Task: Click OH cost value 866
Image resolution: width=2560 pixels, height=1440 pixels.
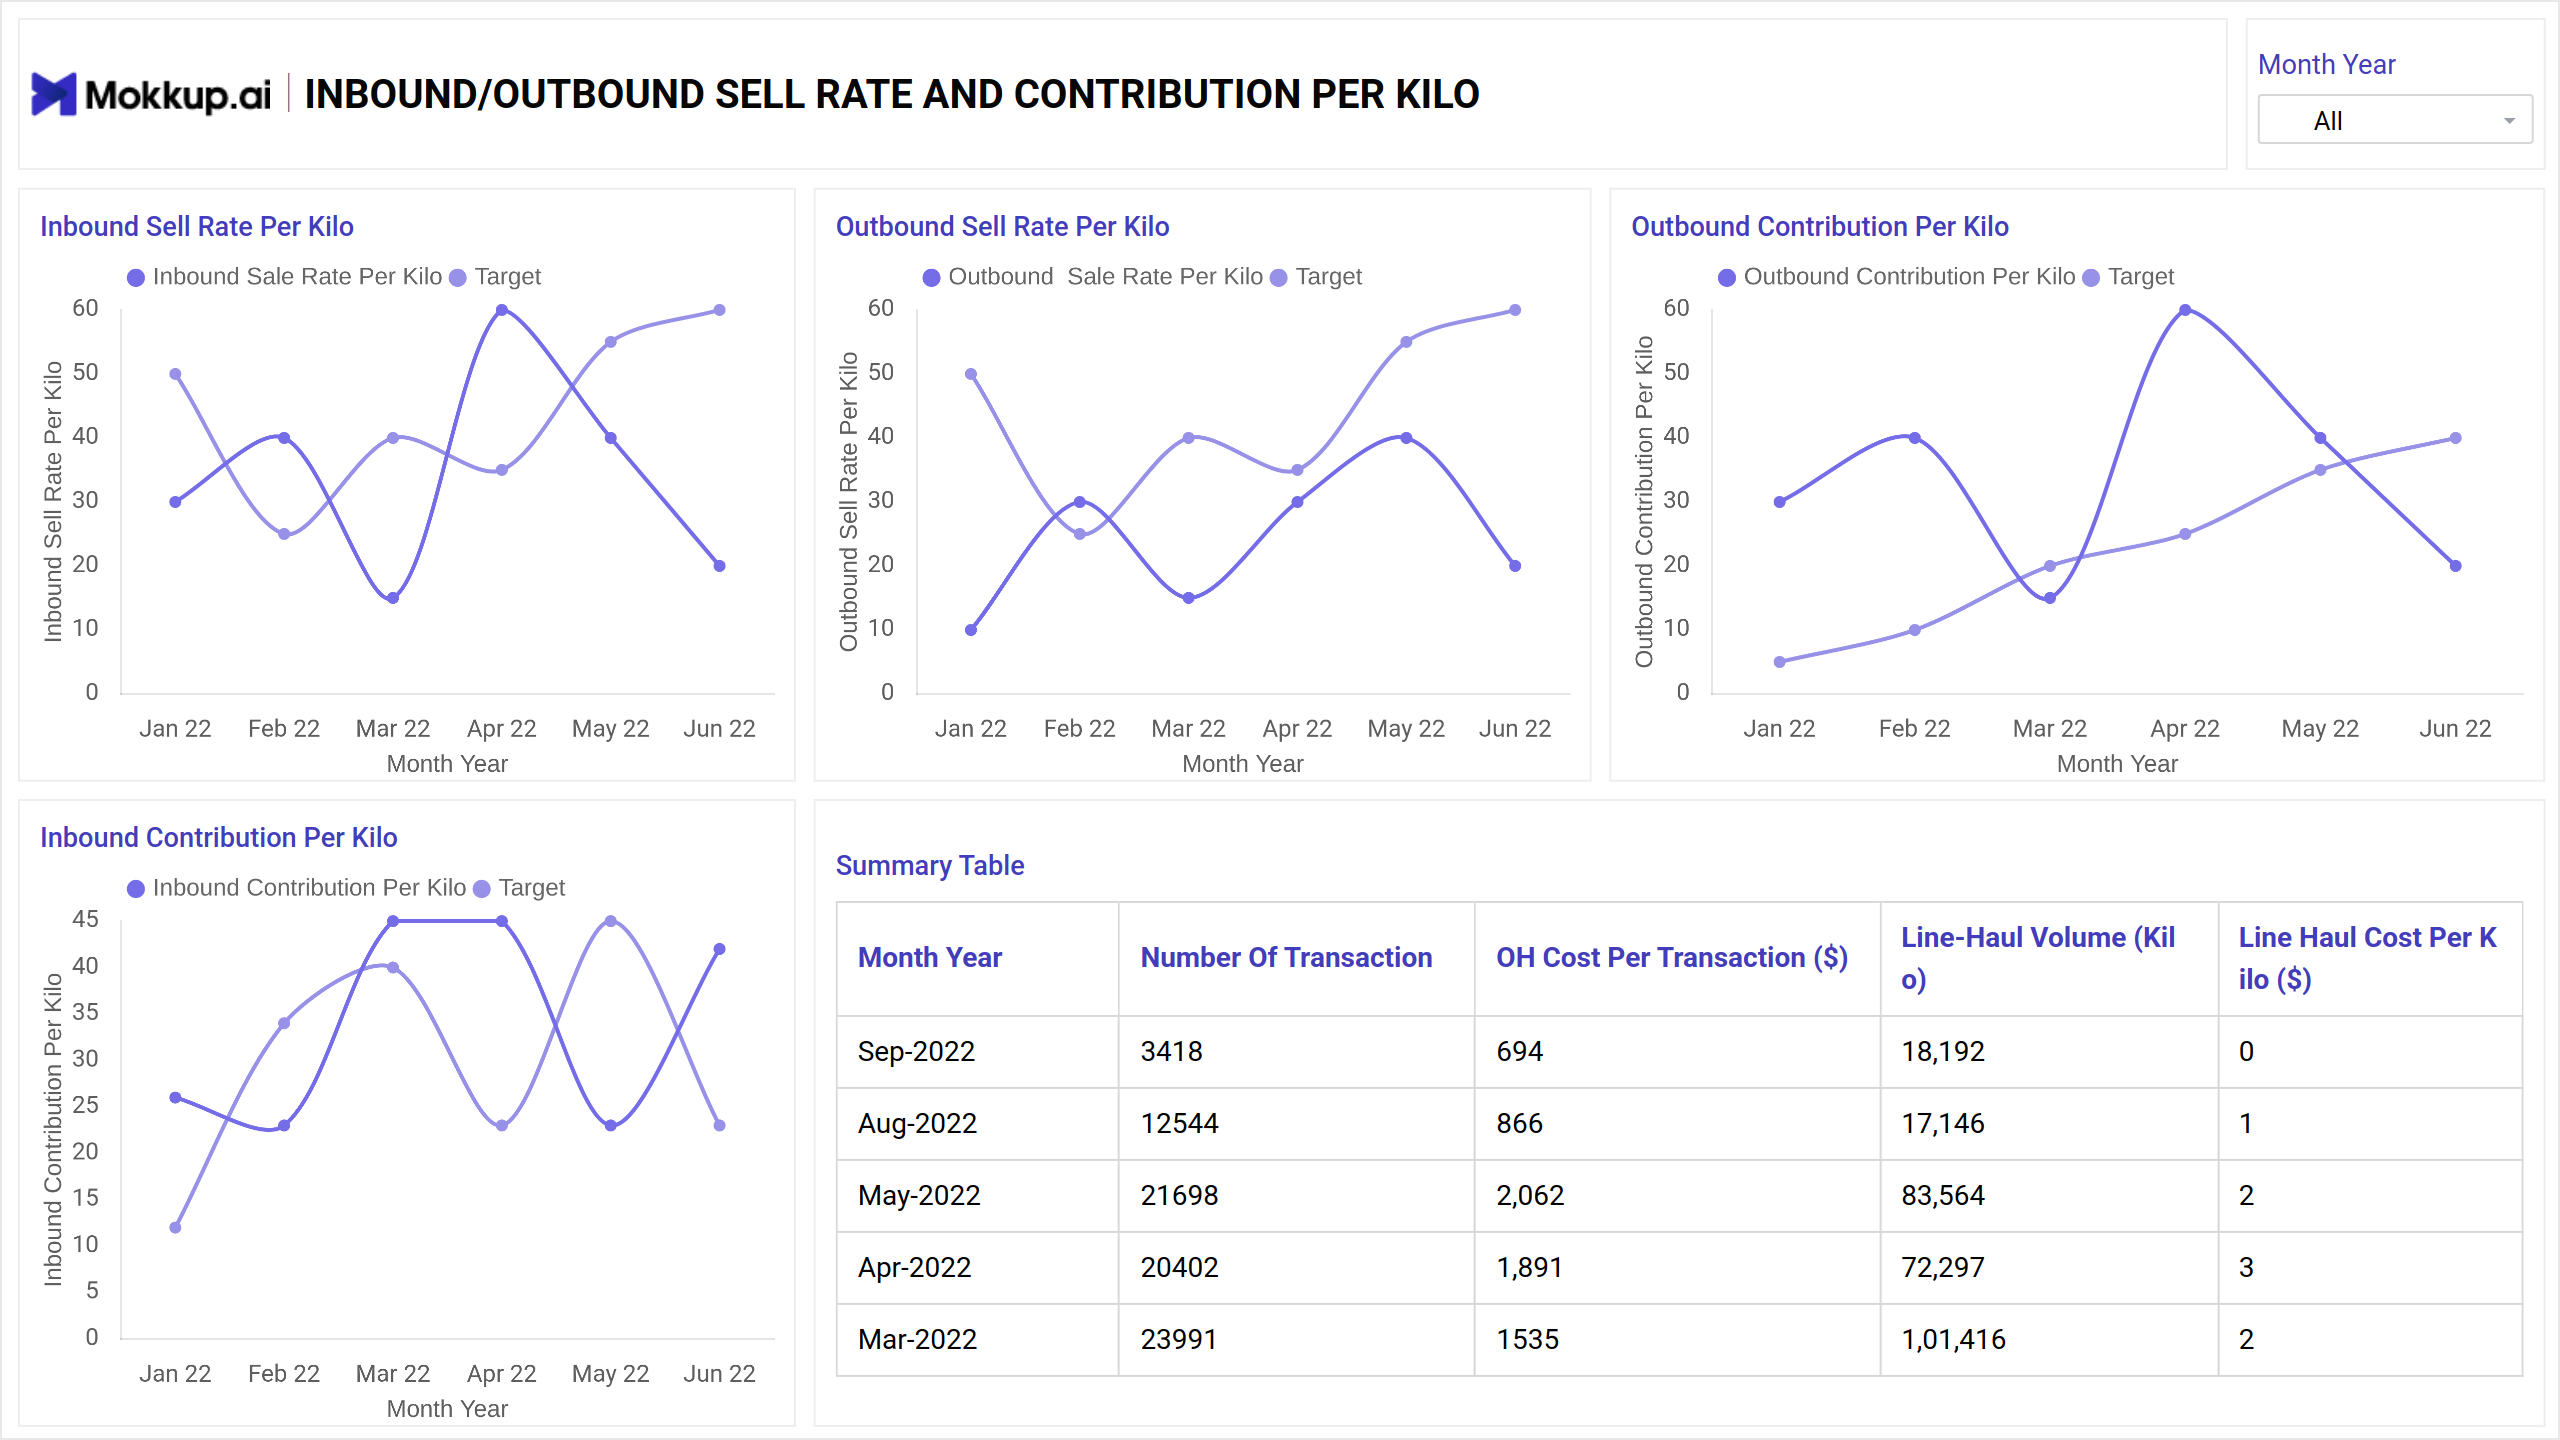Action: [1520, 1124]
